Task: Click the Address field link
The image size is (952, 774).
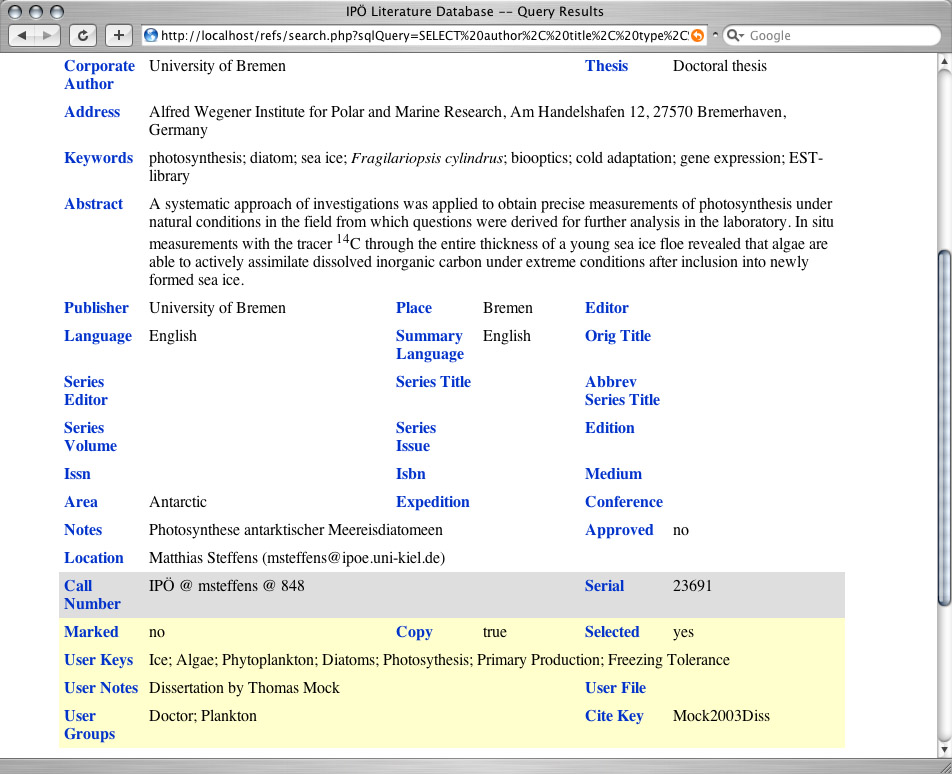Action: point(92,112)
